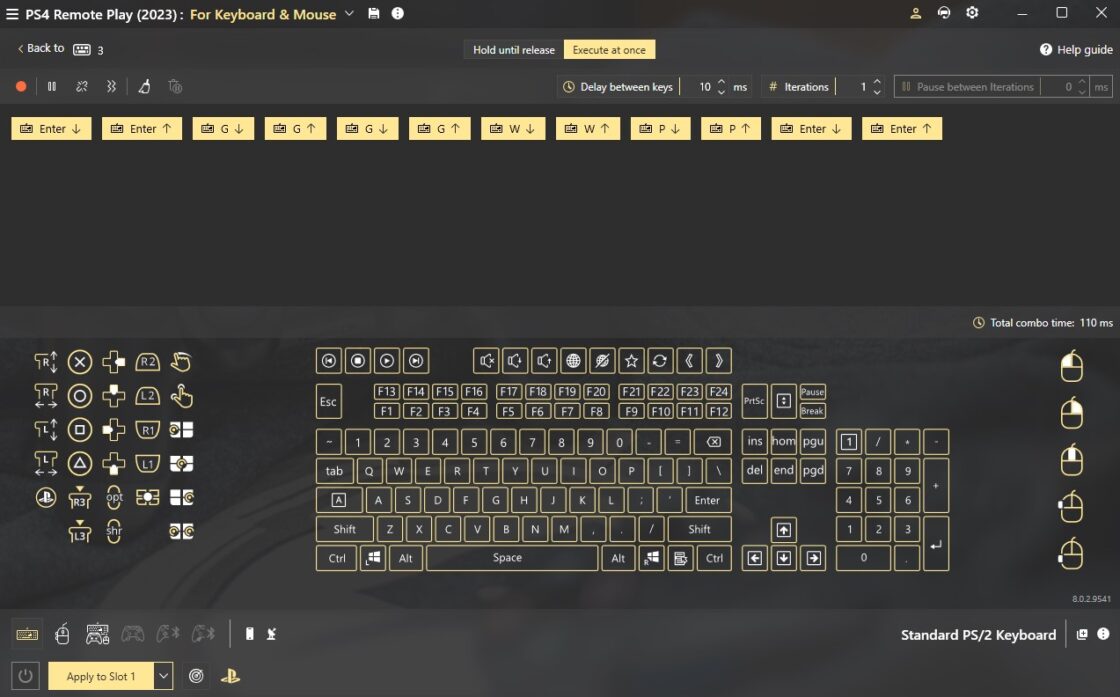This screenshot has height=697, width=1120.
Task: Click the Space key on virtual keyboard
Action: pyautogui.click(x=511, y=558)
